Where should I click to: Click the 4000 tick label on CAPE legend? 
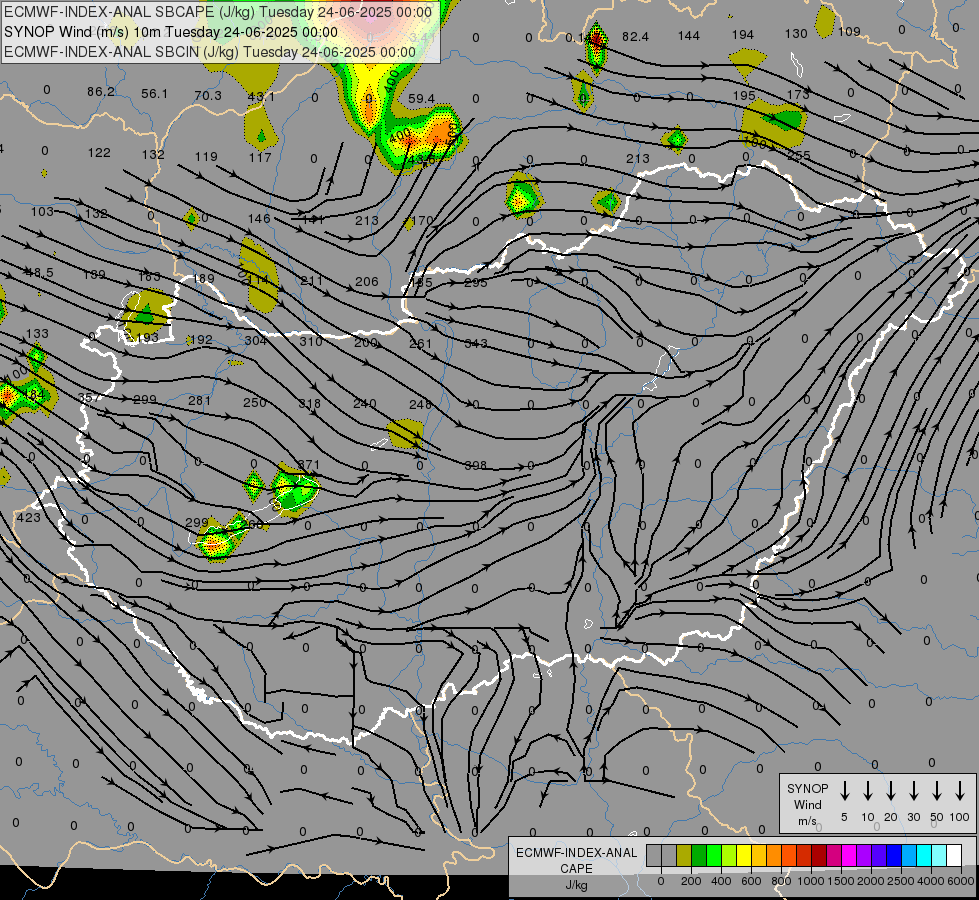(x=930, y=881)
